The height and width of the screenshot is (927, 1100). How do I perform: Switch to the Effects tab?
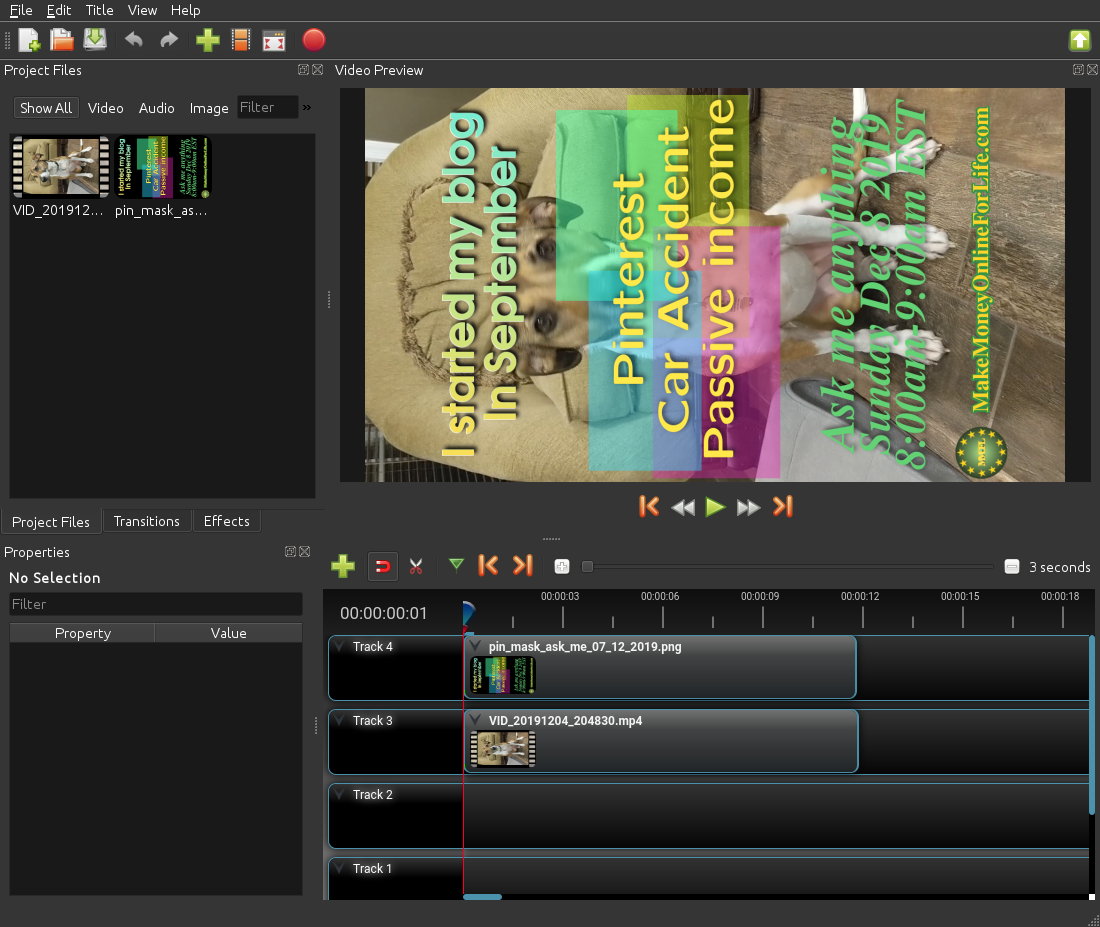pos(227,521)
